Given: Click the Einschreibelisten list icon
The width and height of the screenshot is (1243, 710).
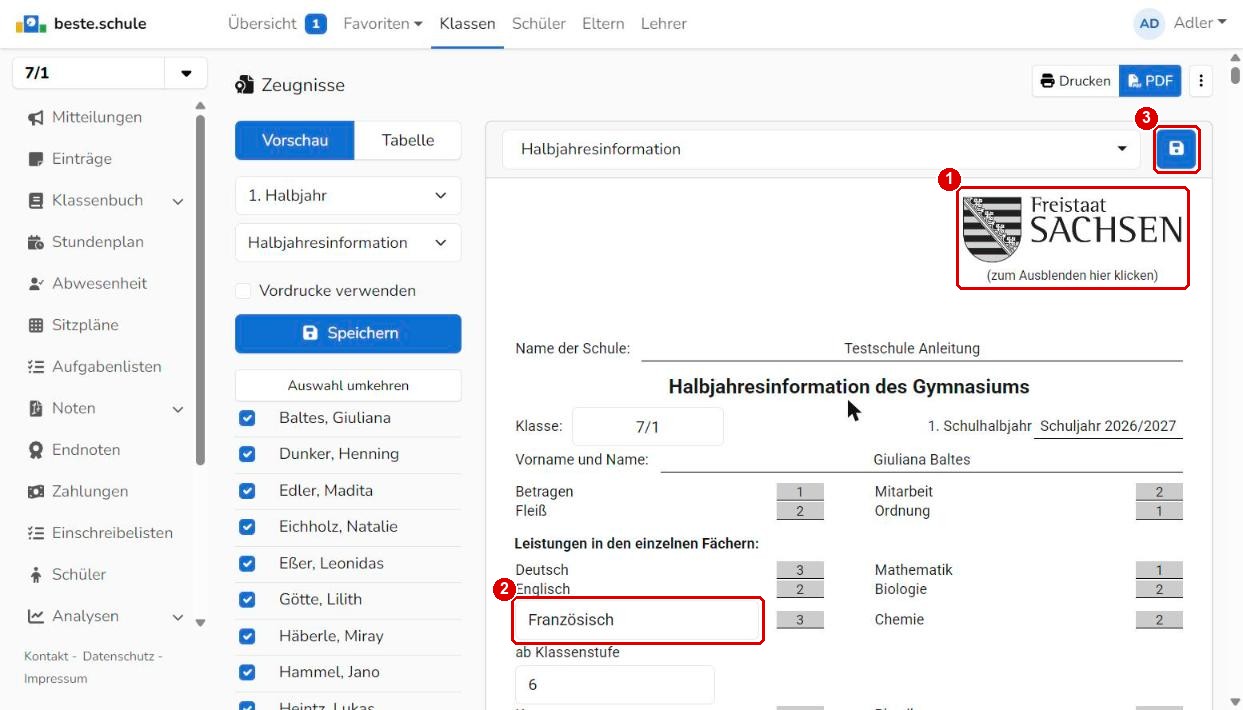Looking at the screenshot, I should 36,533.
